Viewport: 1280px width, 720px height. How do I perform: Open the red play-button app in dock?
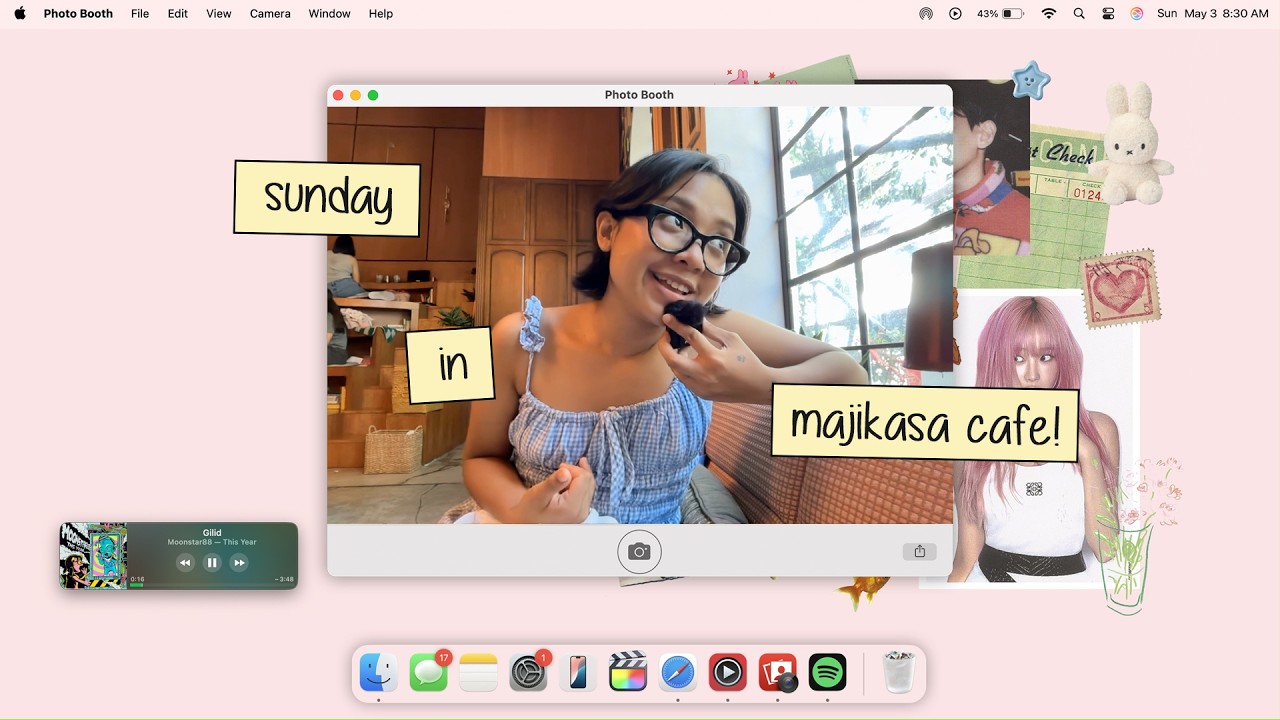[728, 672]
